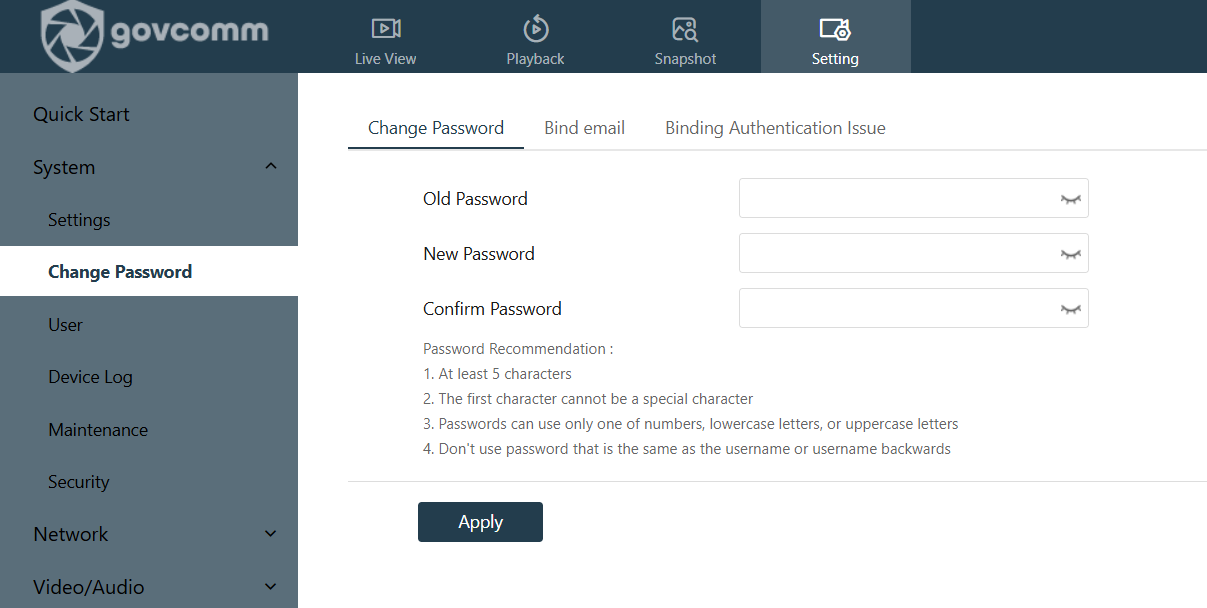Collapse the System section chevron
Viewport: 1207px width, 608px height.
(x=270, y=166)
